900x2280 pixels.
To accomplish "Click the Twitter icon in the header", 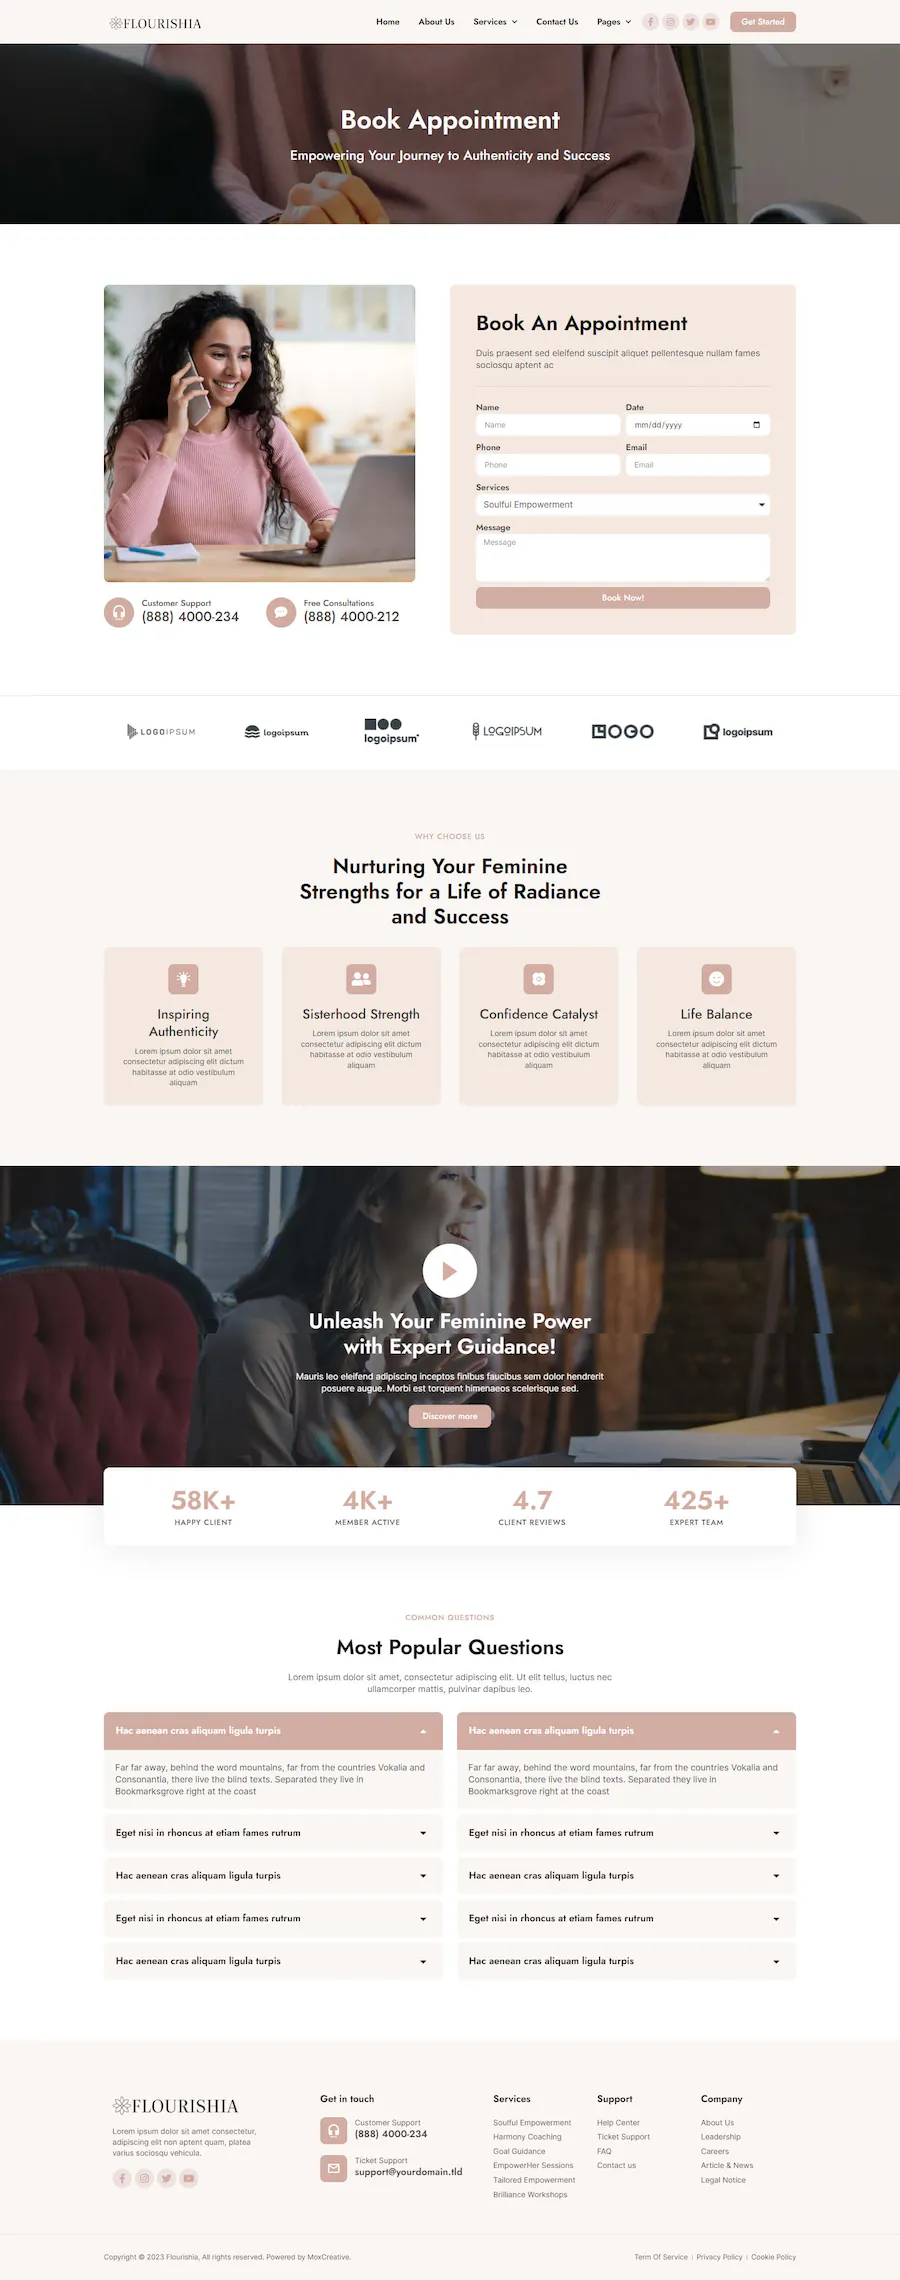I will click(691, 22).
